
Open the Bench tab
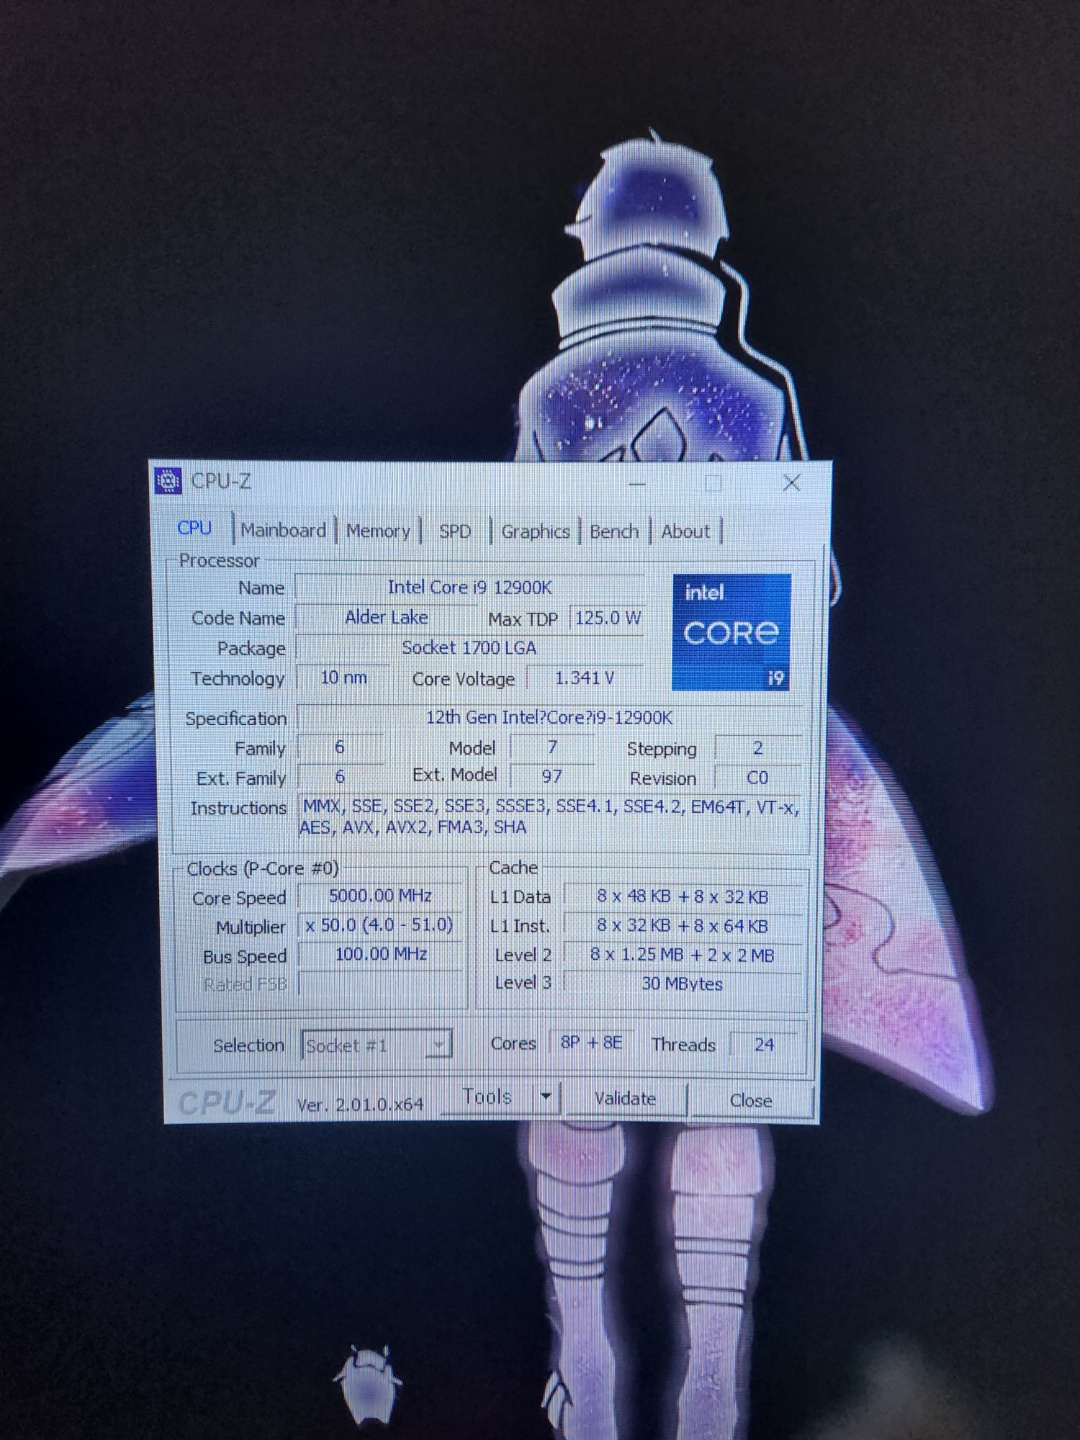pos(614,531)
